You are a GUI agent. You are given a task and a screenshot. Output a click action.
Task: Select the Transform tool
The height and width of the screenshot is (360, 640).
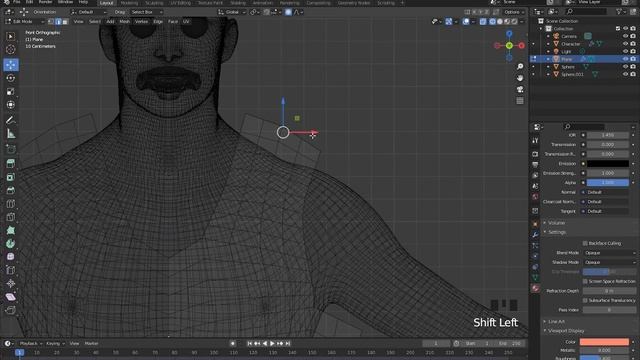11,105
